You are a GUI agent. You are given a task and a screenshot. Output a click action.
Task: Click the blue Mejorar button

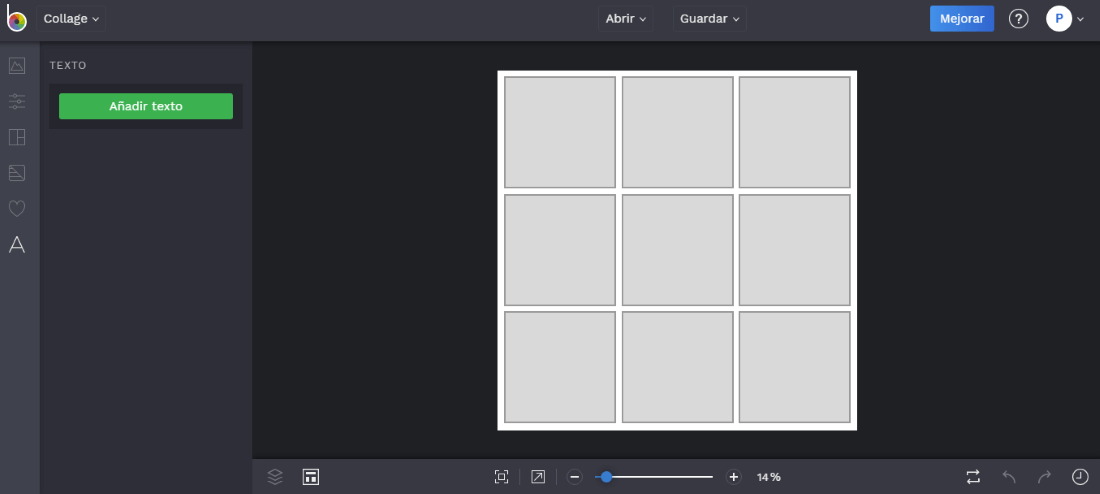click(961, 19)
